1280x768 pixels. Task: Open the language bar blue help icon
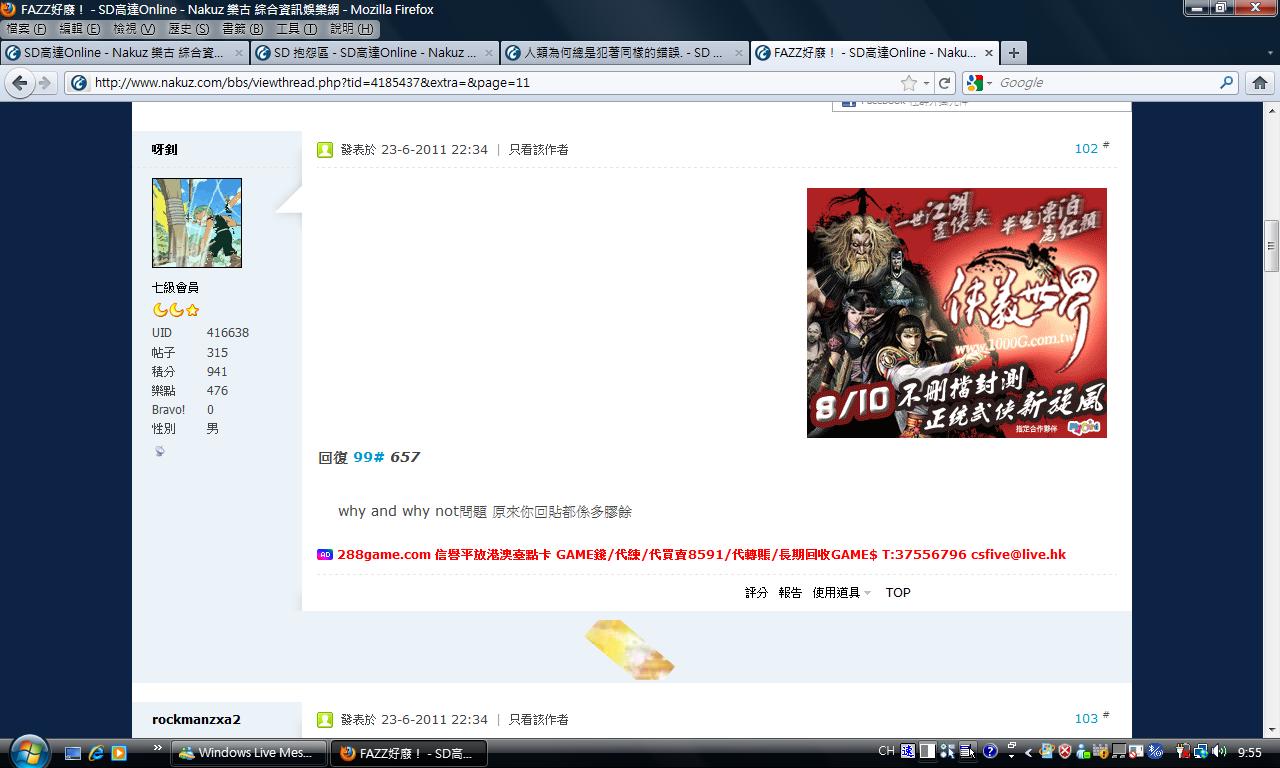[x=990, y=752]
